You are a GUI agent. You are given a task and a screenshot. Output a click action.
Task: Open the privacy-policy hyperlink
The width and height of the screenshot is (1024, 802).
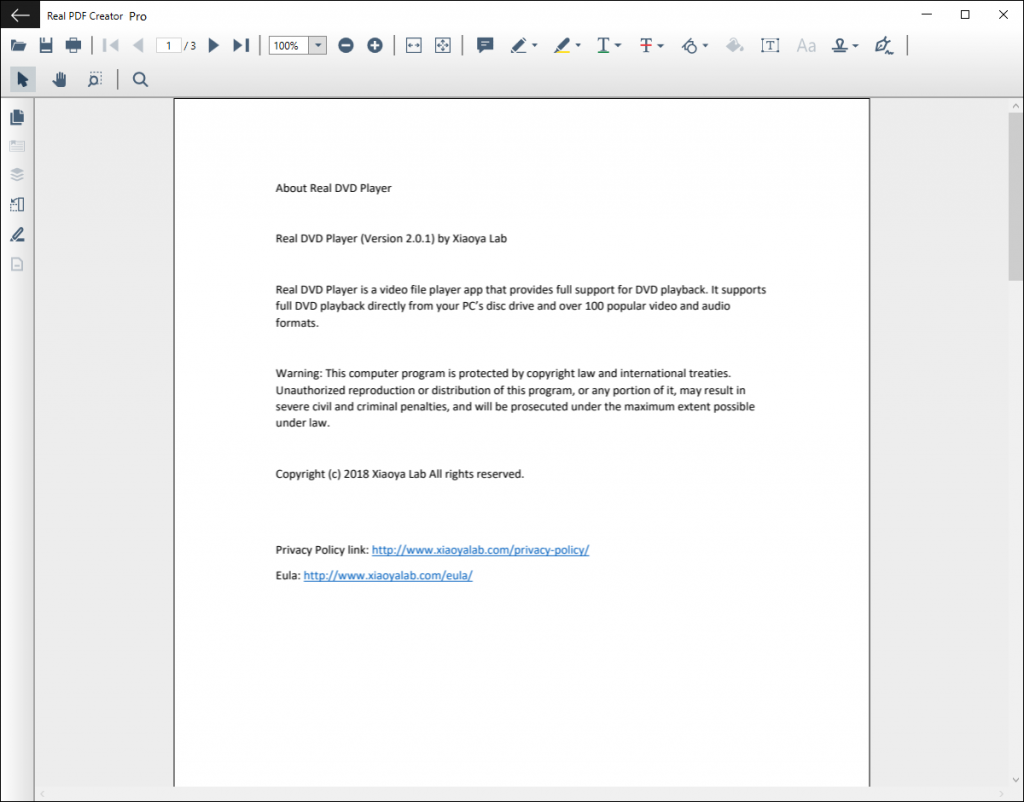[x=480, y=550]
